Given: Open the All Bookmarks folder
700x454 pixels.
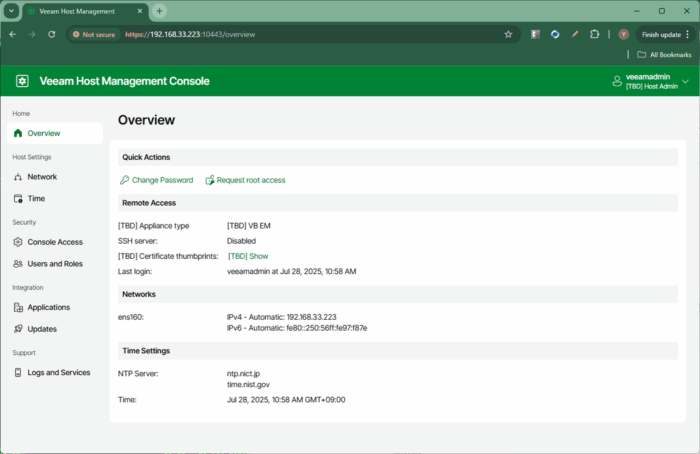Looking at the screenshot, I should pyautogui.click(x=664, y=54).
